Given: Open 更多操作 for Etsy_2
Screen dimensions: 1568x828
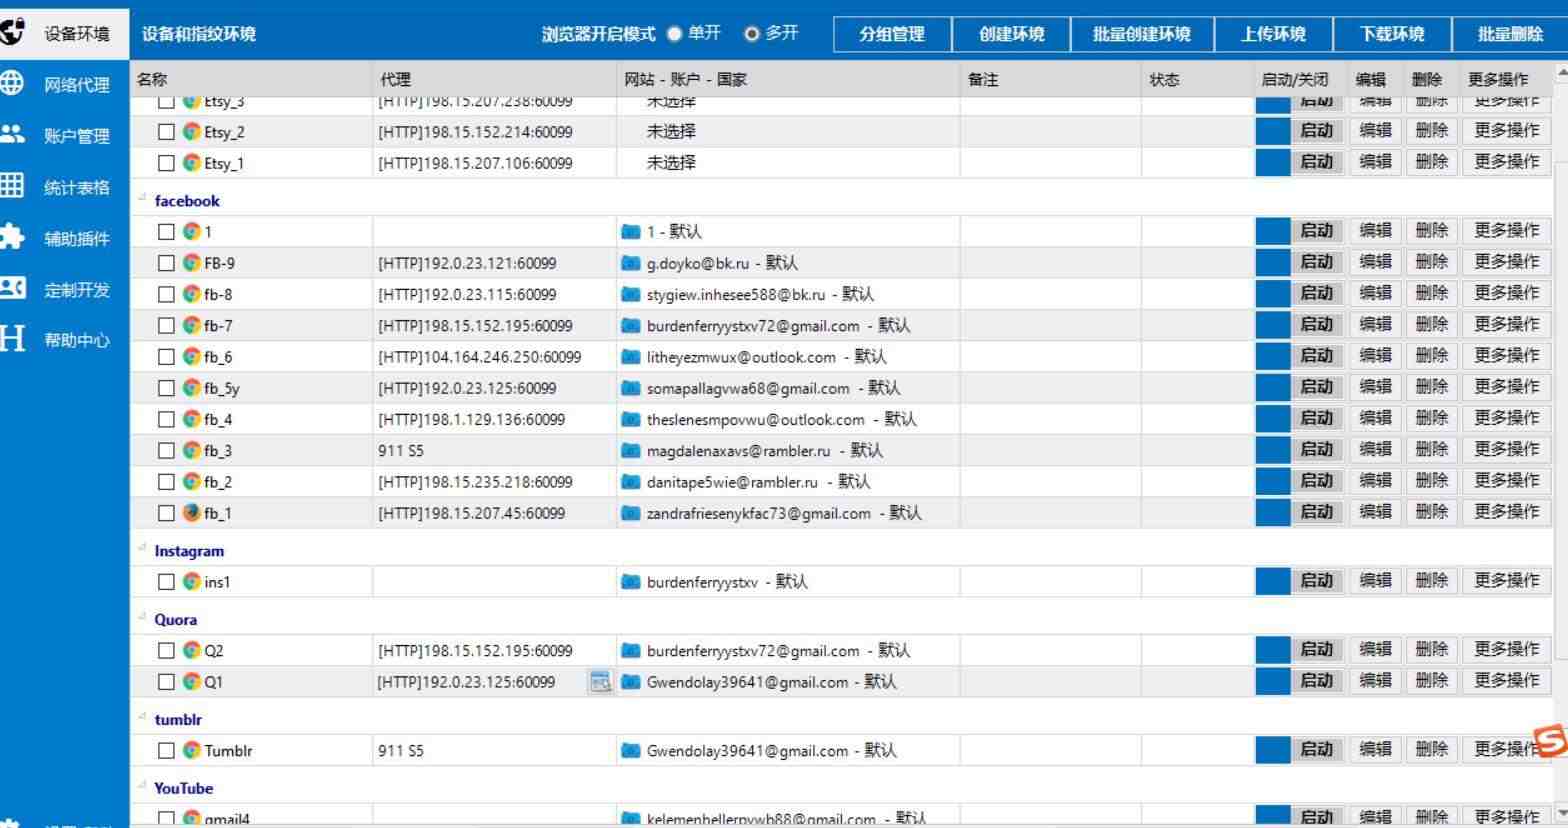Looking at the screenshot, I should pyautogui.click(x=1506, y=130).
